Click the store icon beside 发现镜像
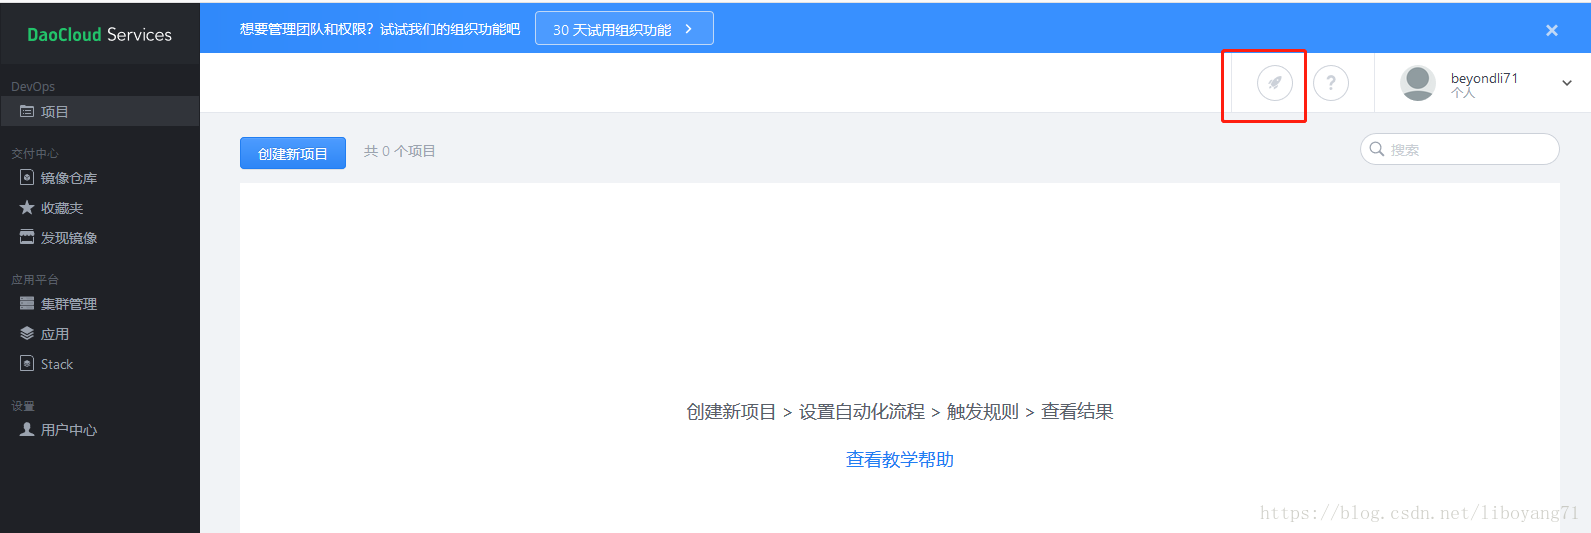This screenshot has width=1591, height=533. 27,237
